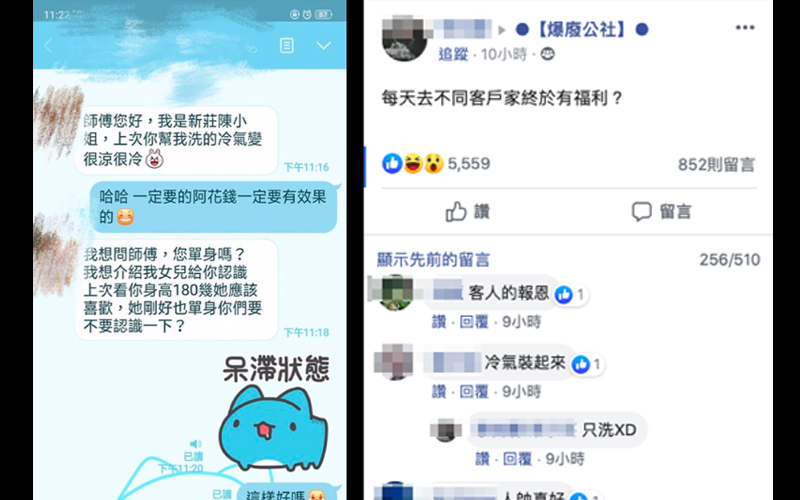Tap the speaker icon above 已讀
800x500 pixels.
[x=195, y=444]
